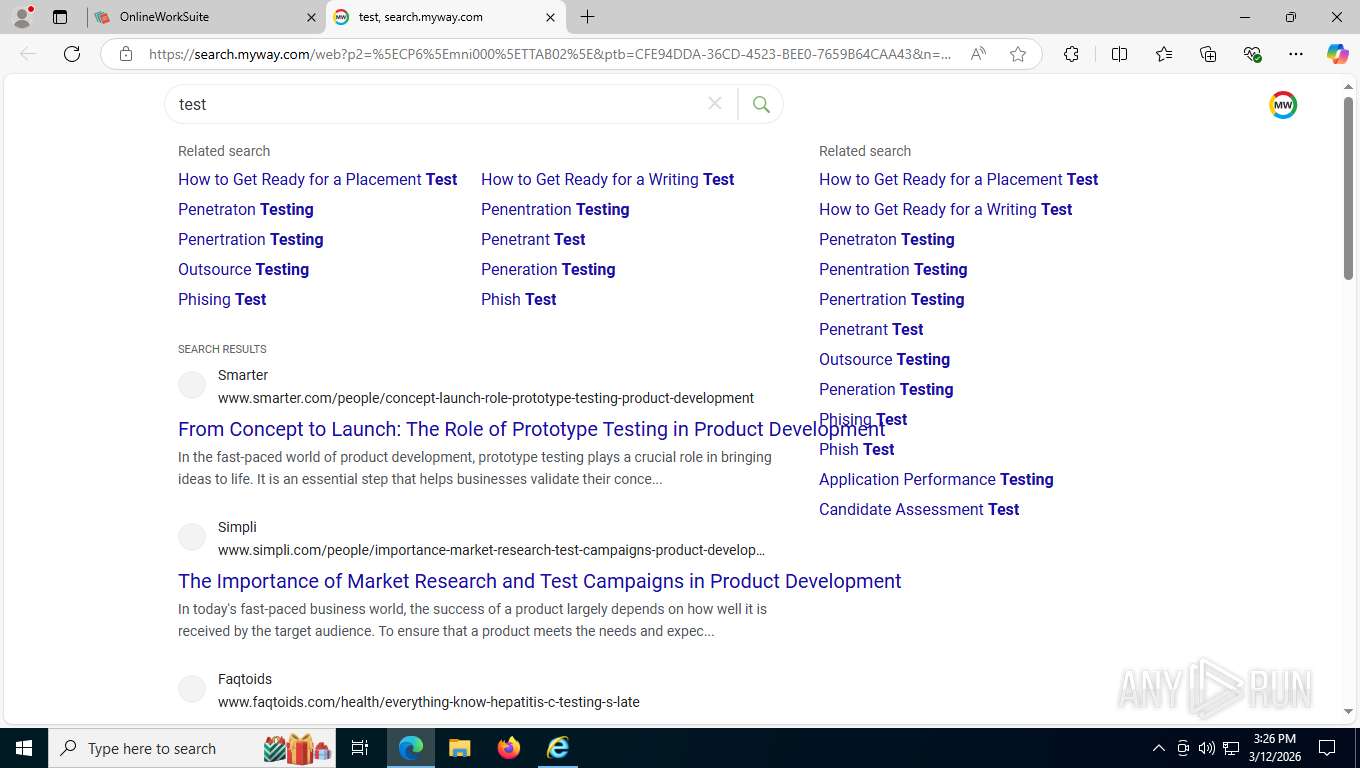View site information padlock icon
1360x768 pixels.
coord(126,54)
